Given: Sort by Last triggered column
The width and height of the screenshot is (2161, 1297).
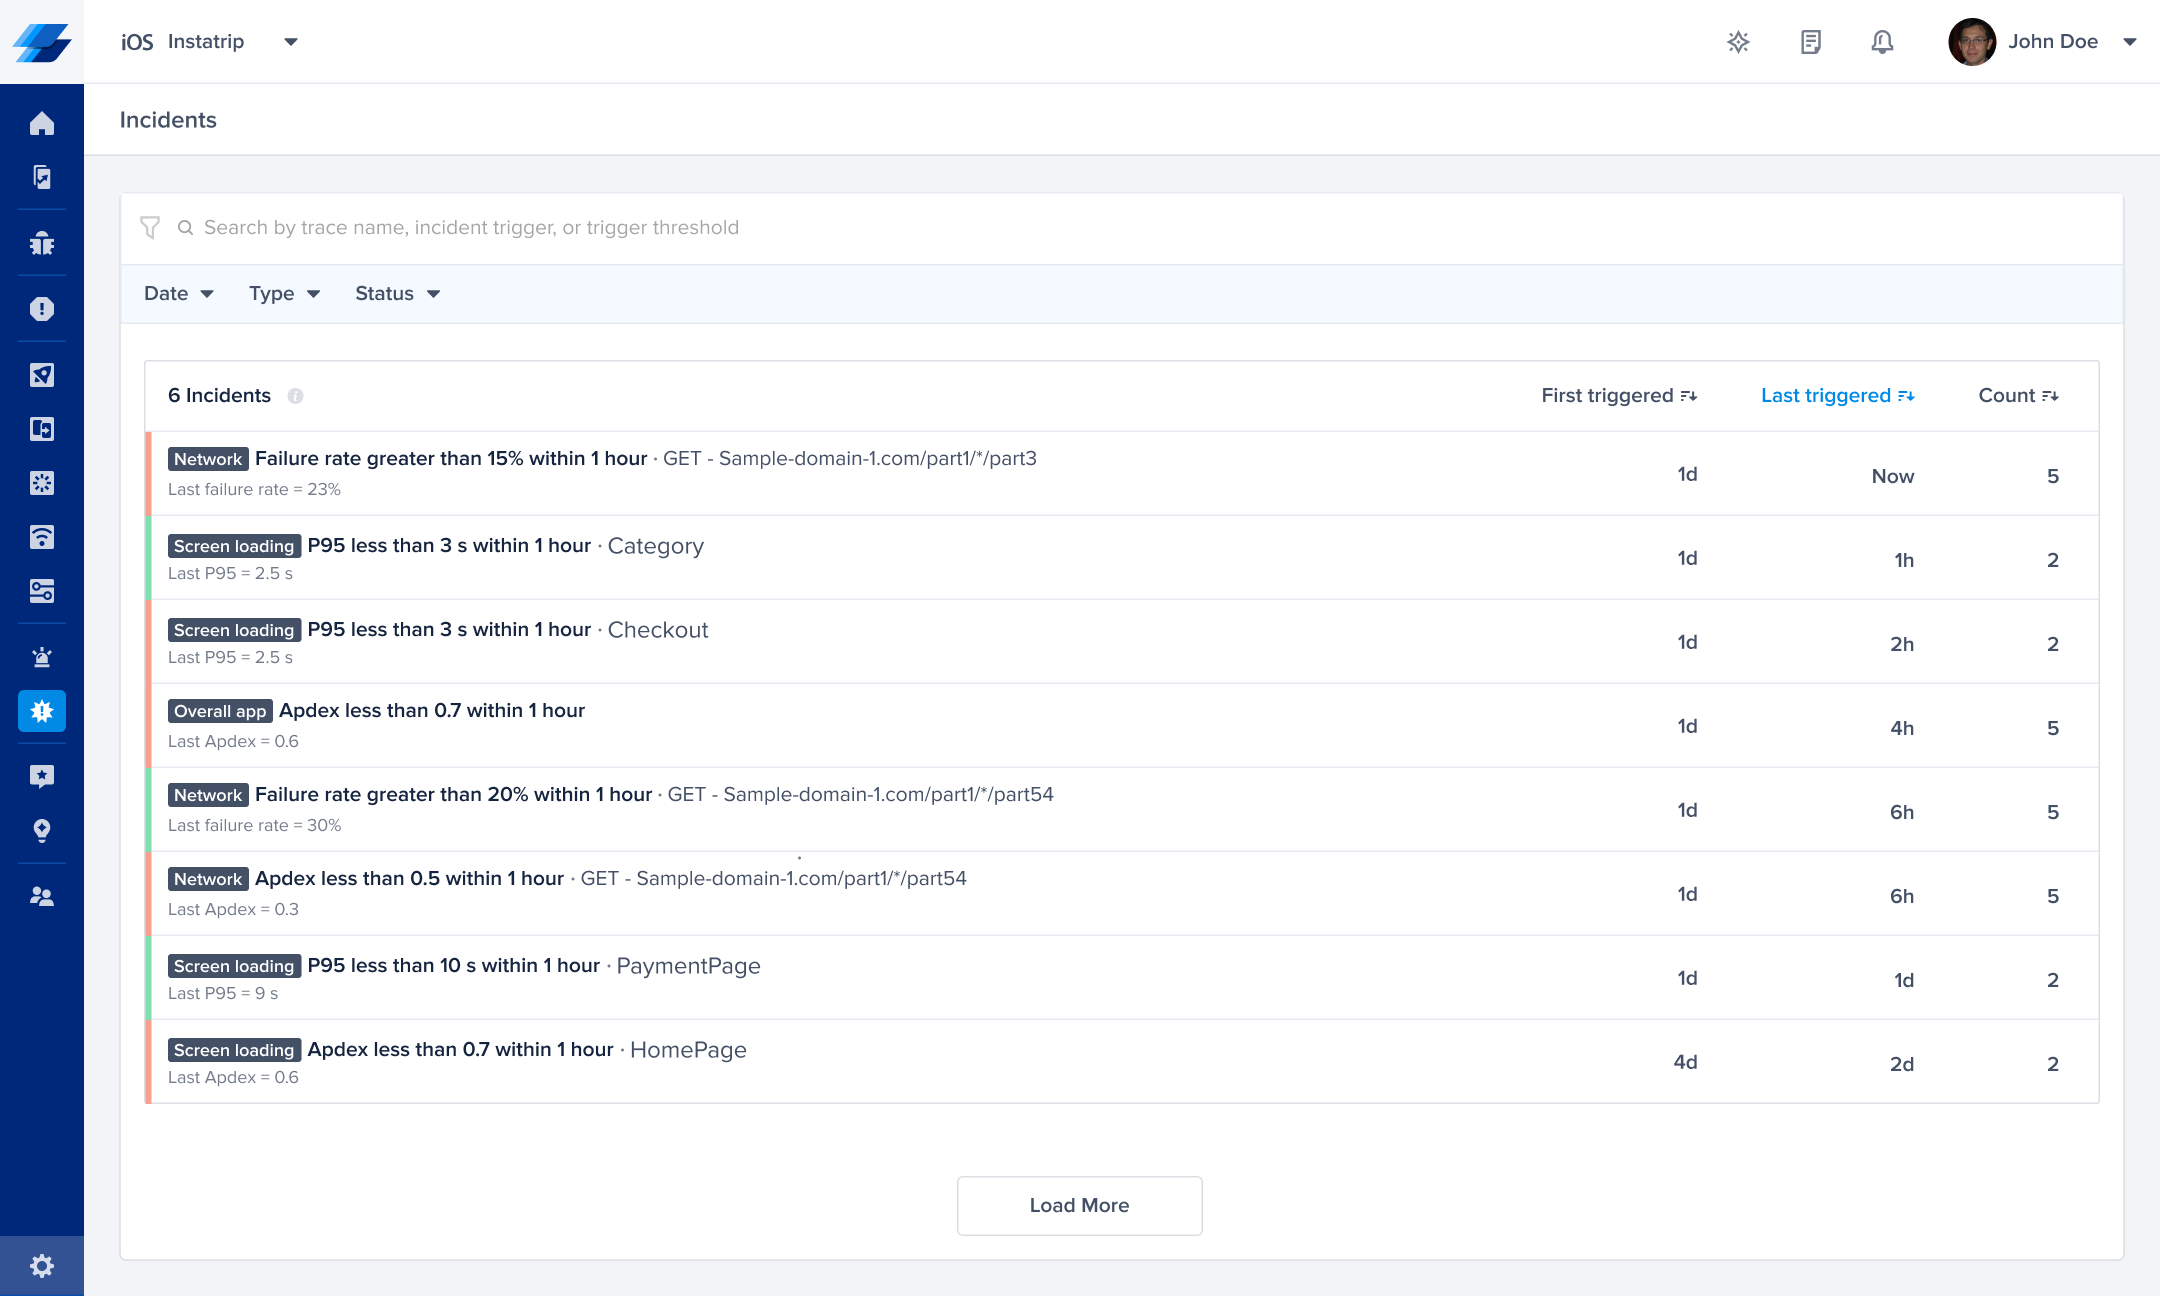Looking at the screenshot, I should pos(1837,396).
